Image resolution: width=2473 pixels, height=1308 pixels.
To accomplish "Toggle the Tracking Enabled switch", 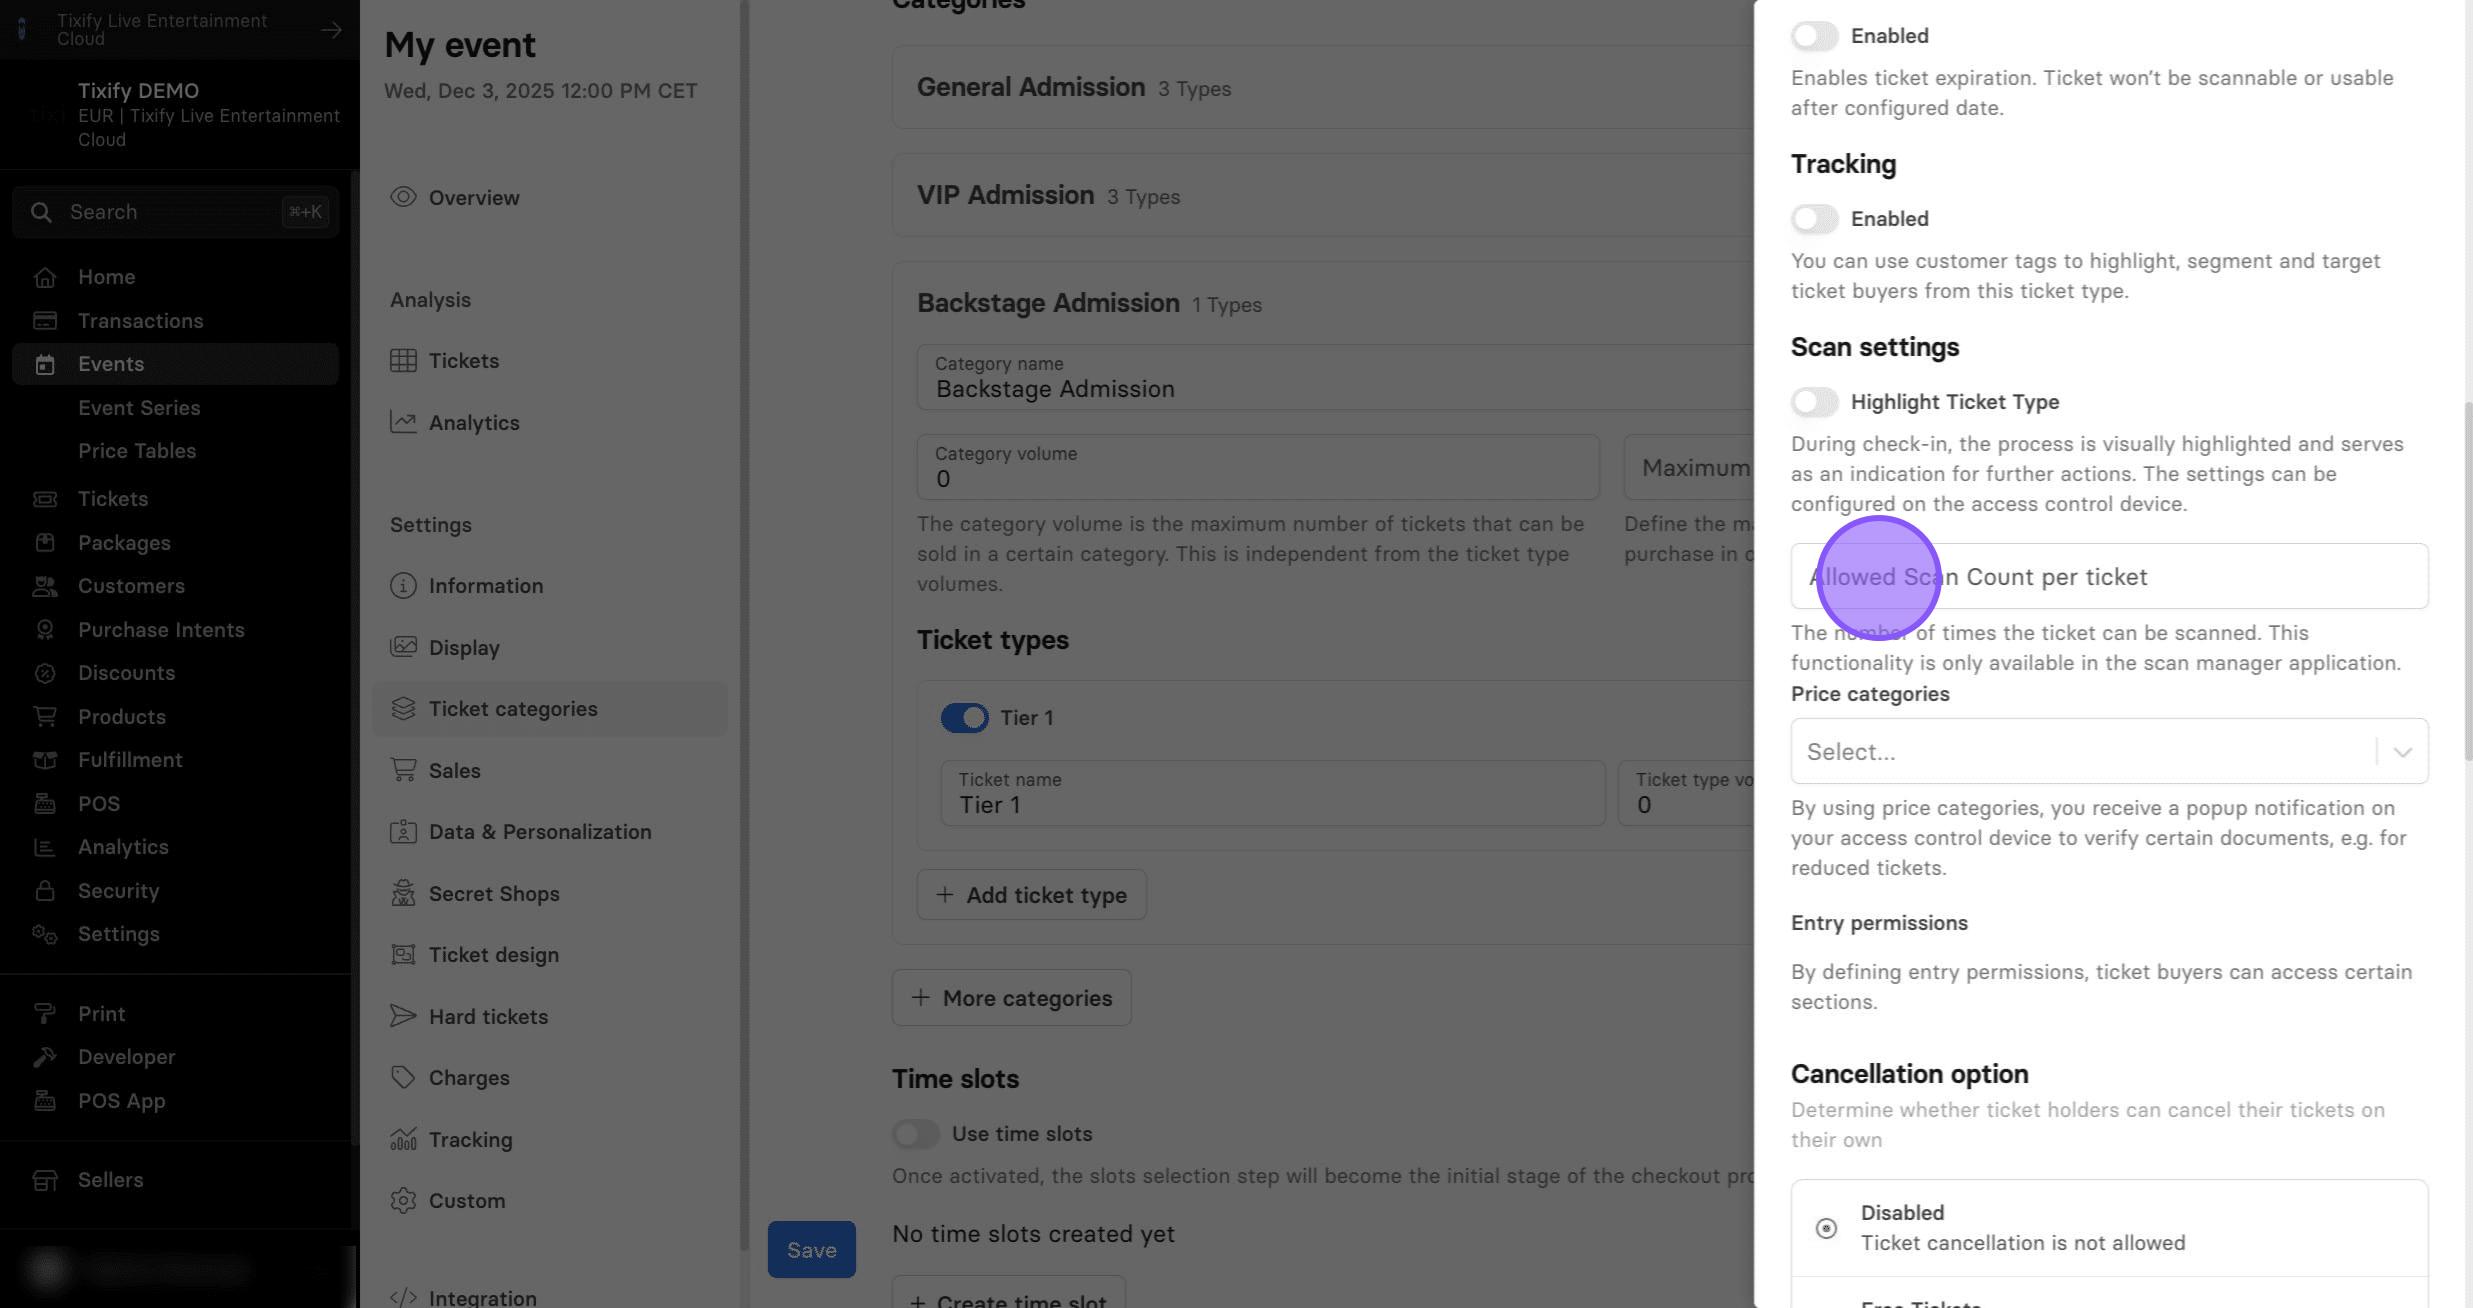I will pyautogui.click(x=1814, y=219).
